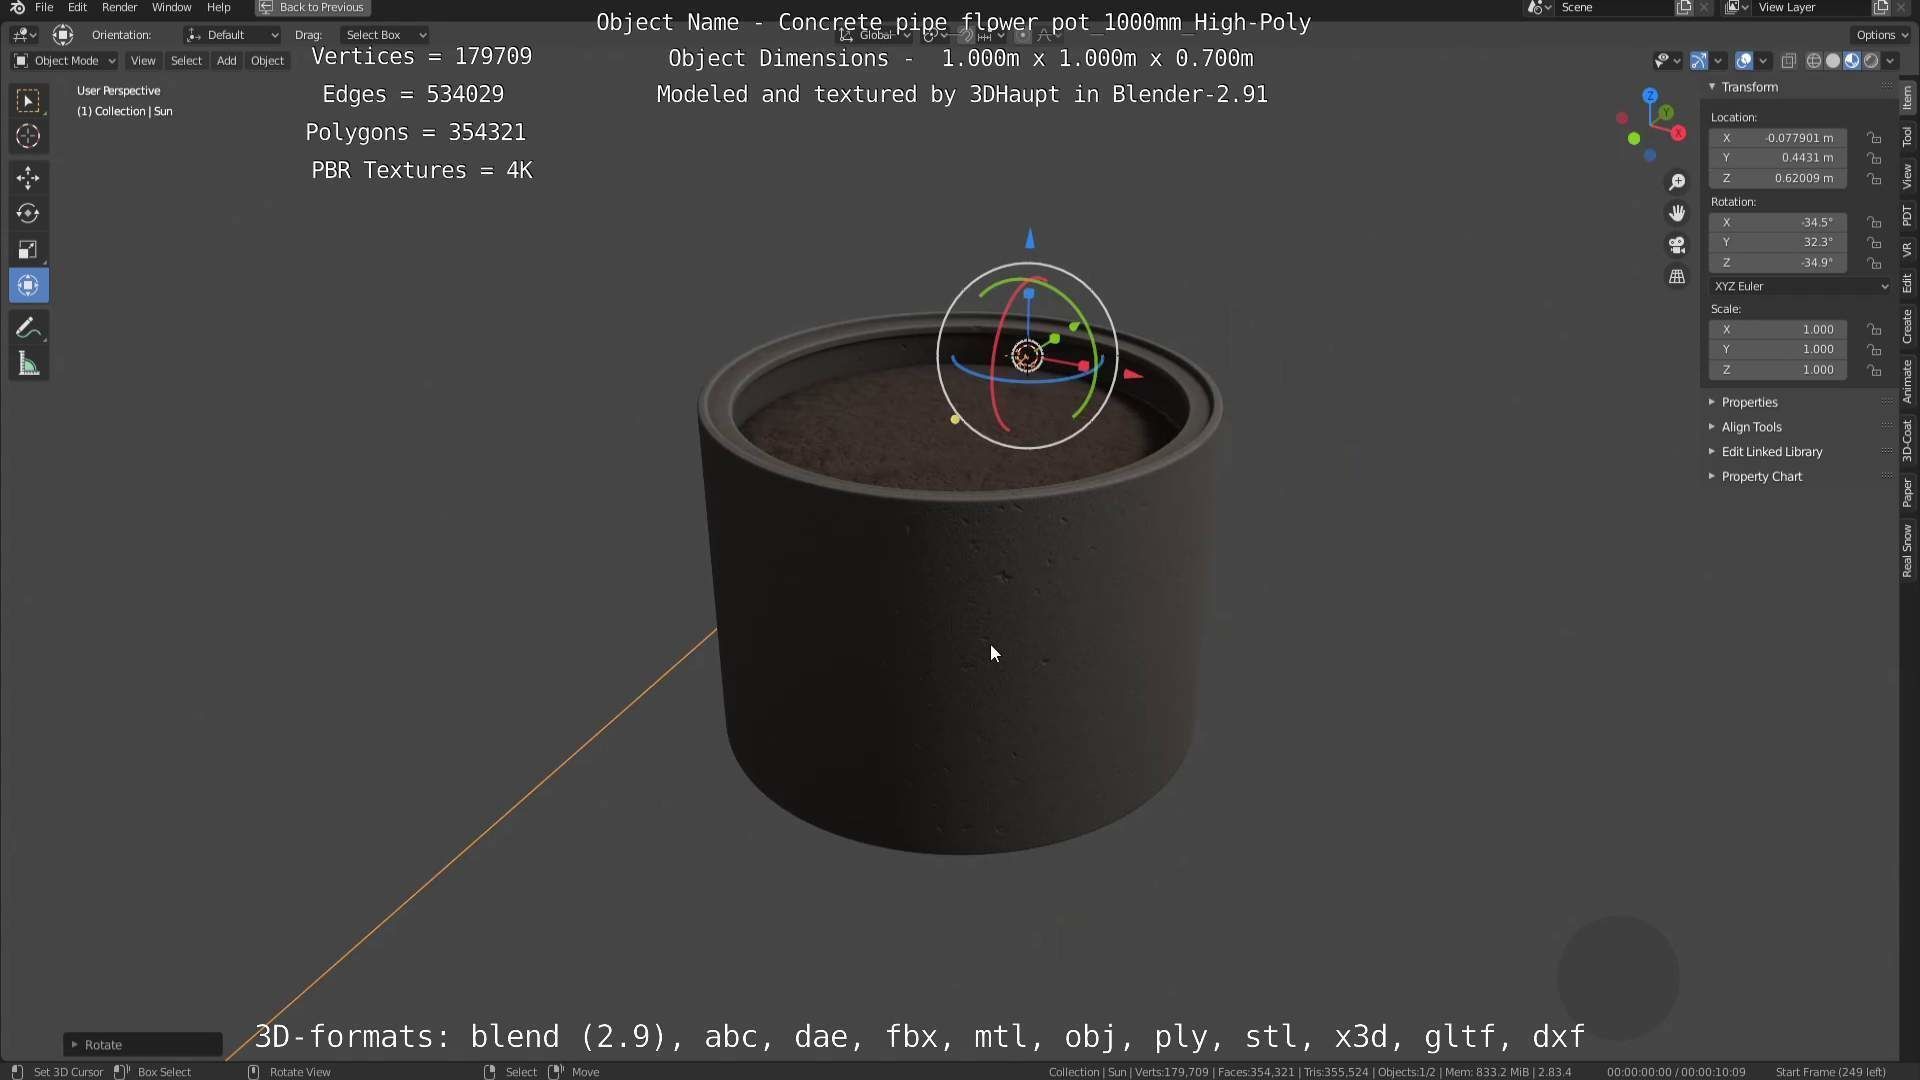Viewport: 1920px width, 1080px height.
Task: Open the Drag Select Box dropdown
Action: click(x=385, y=35)
